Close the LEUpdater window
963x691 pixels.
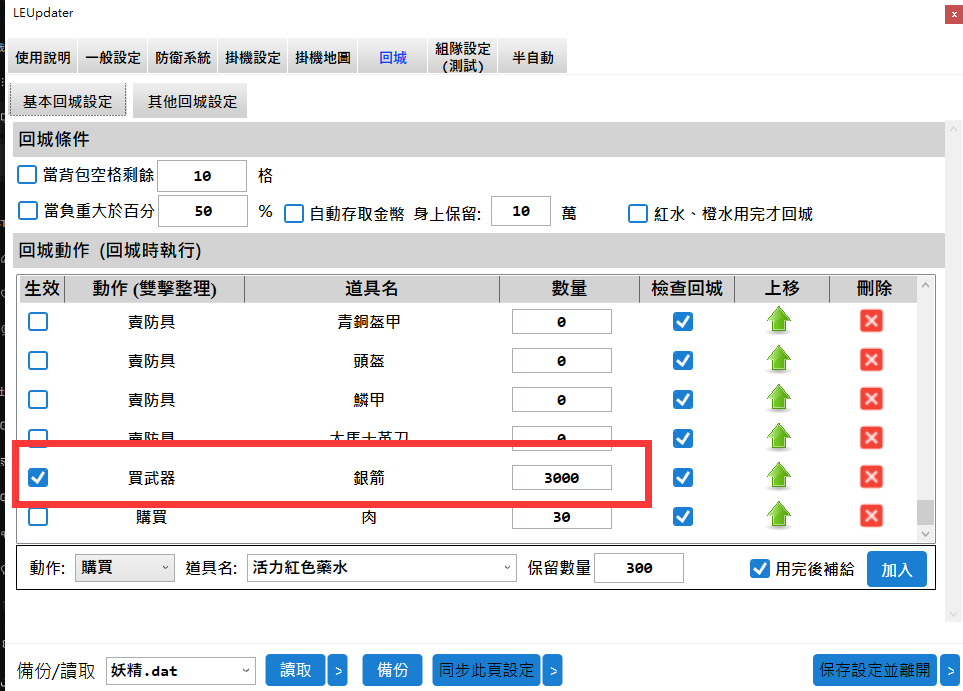[x=954, y=14]
